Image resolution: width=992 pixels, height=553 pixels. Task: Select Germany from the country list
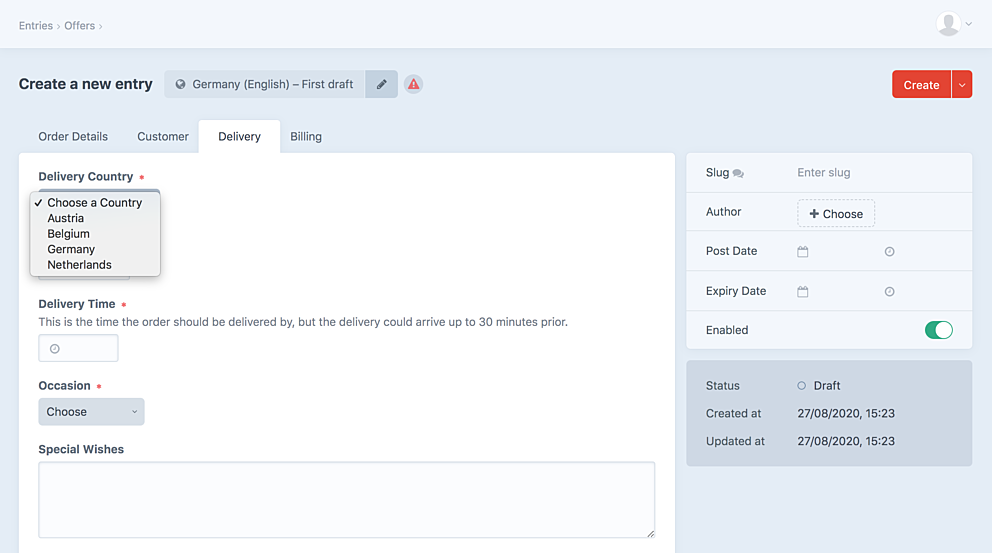pos(95,249)
